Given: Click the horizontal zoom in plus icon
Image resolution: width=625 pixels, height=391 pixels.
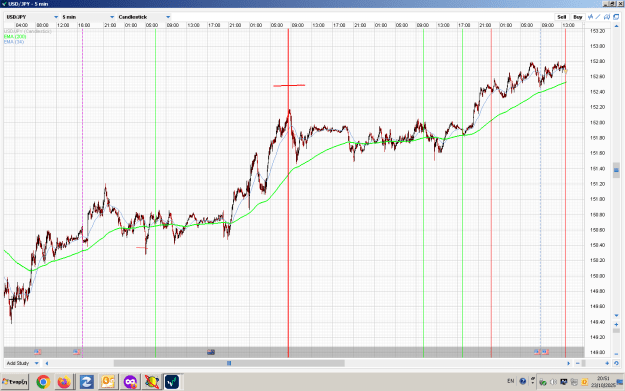Looking at the screenshot, I should (x=607, y=363).
